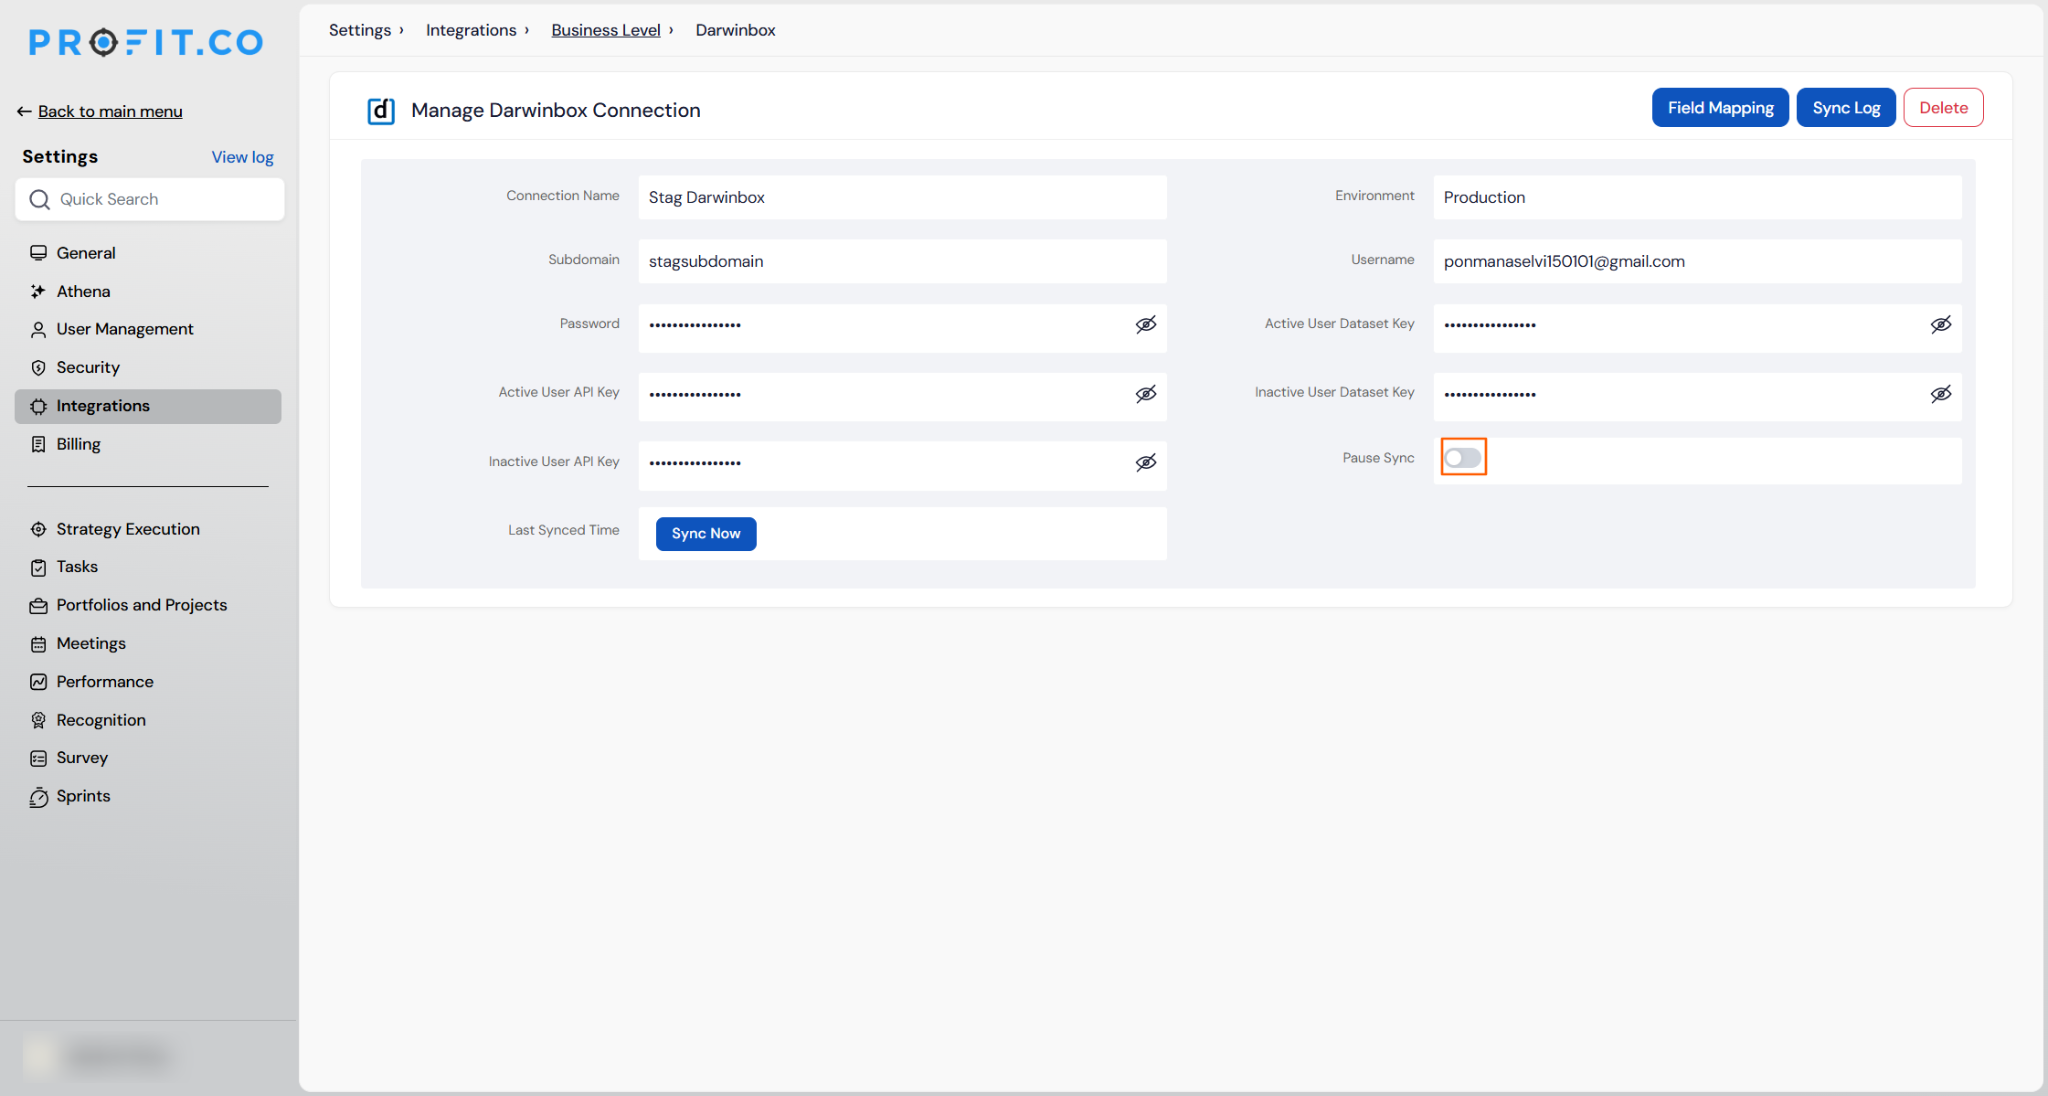
Task: Toggle the Pause Sync switch
Action: 1463,458
